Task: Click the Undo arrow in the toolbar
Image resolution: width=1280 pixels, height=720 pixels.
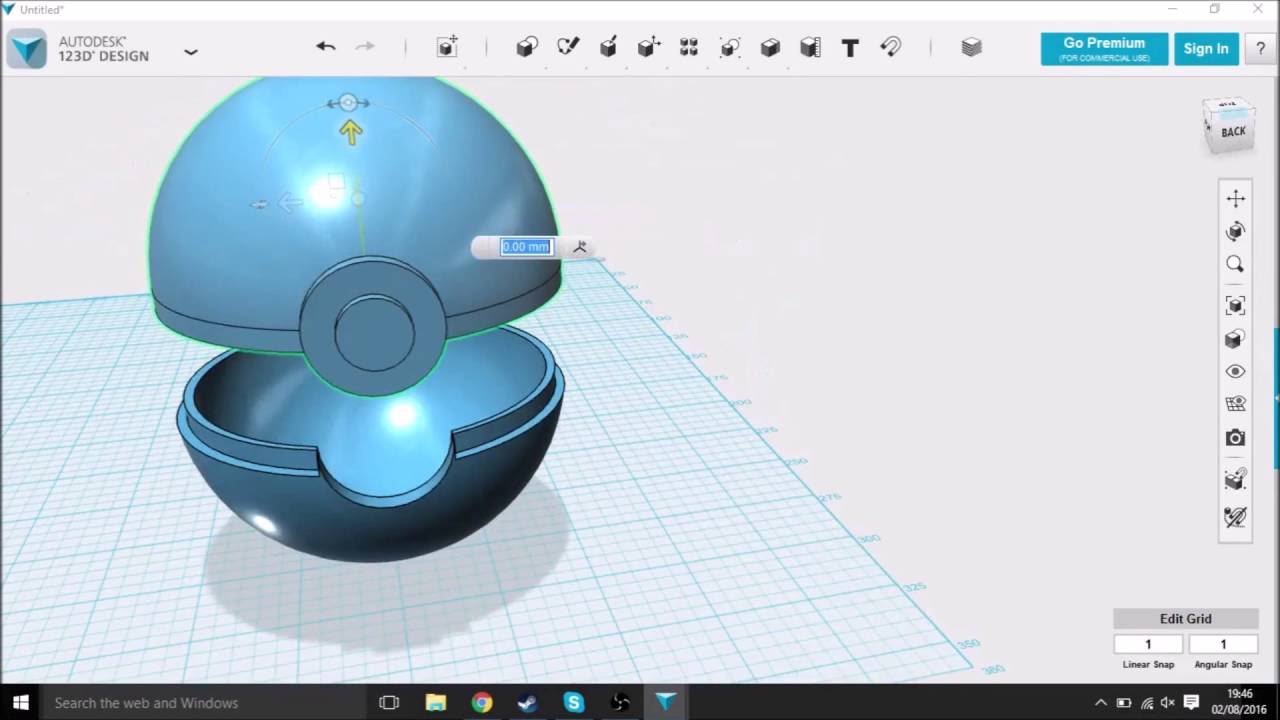Action: tap(325, 46)
